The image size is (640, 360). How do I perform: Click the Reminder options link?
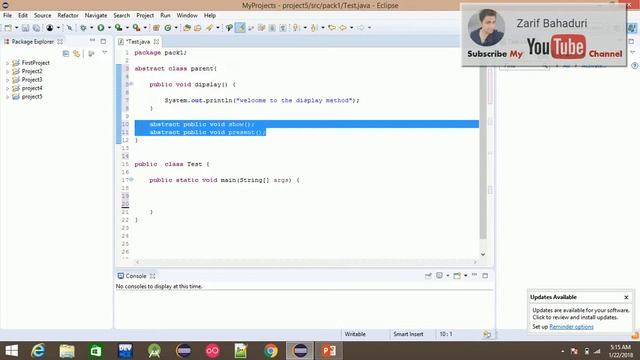pyautogui.click(x=571, y=327)
